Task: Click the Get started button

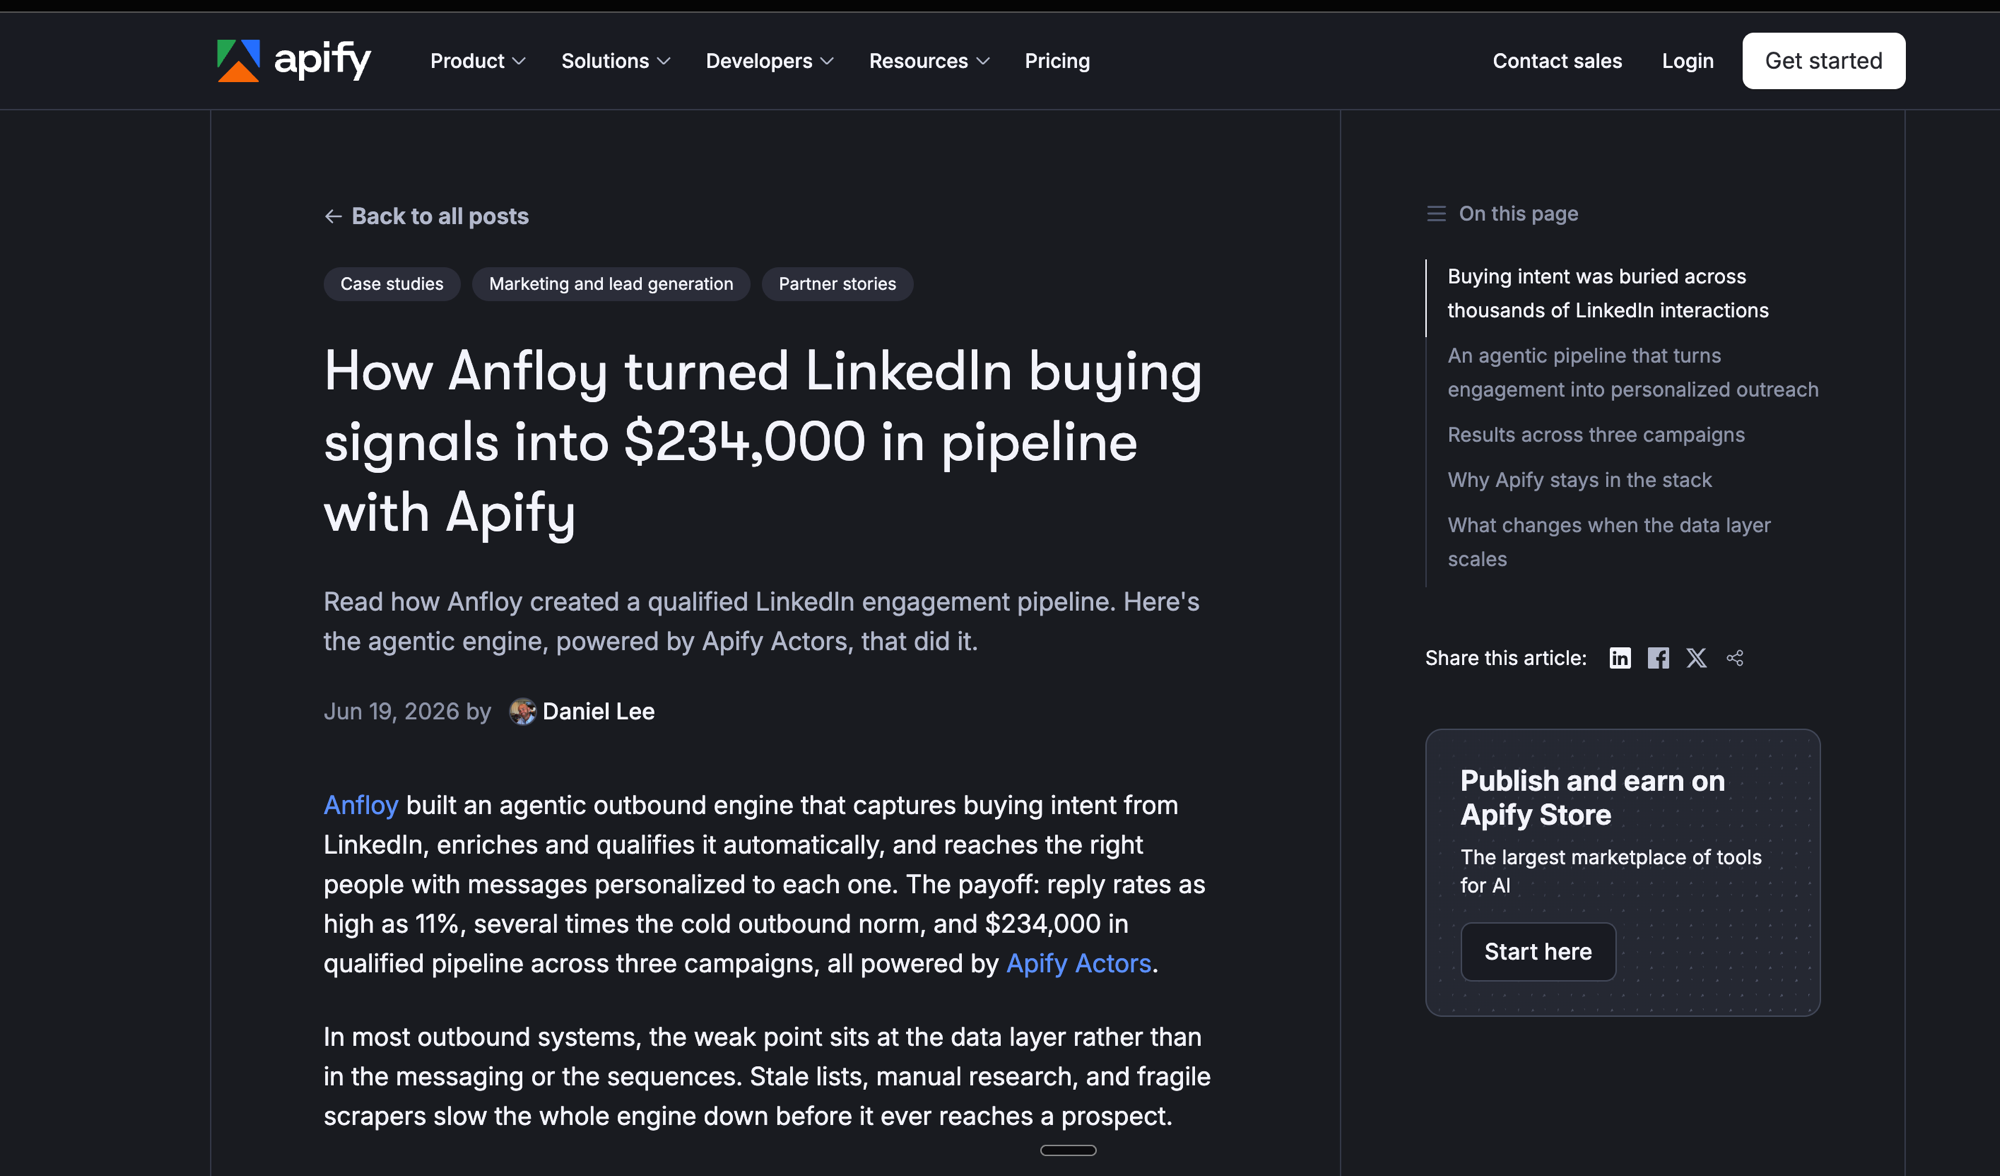Action: coord(1823,61)
